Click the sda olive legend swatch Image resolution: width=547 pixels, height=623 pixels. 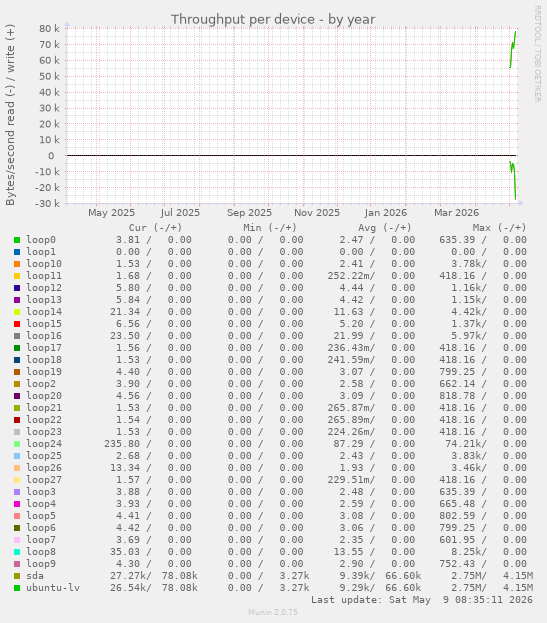click(17, 576)
